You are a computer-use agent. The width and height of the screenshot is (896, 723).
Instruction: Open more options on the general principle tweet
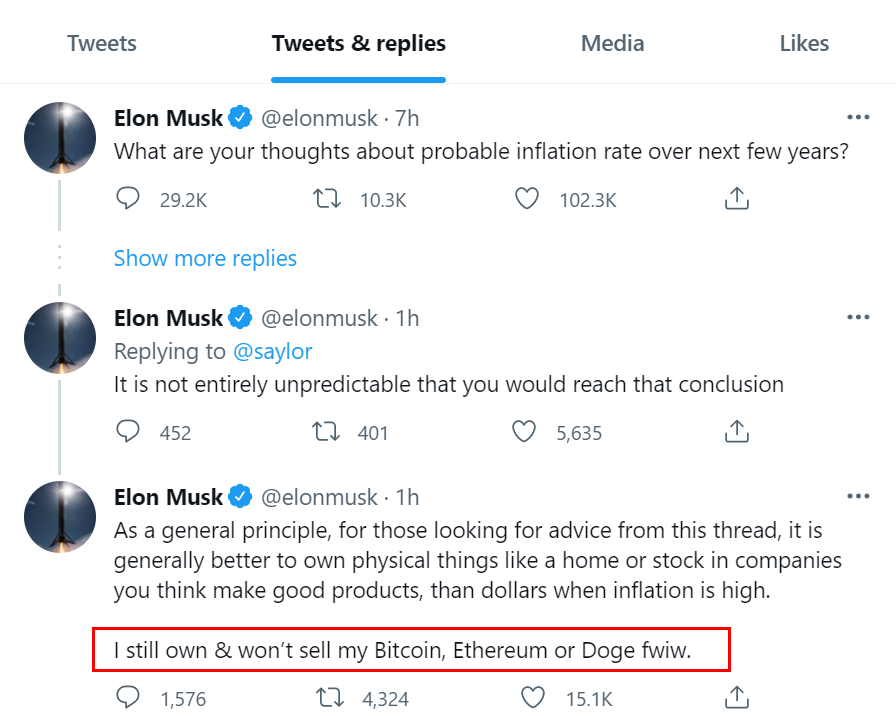pos(858,497)
